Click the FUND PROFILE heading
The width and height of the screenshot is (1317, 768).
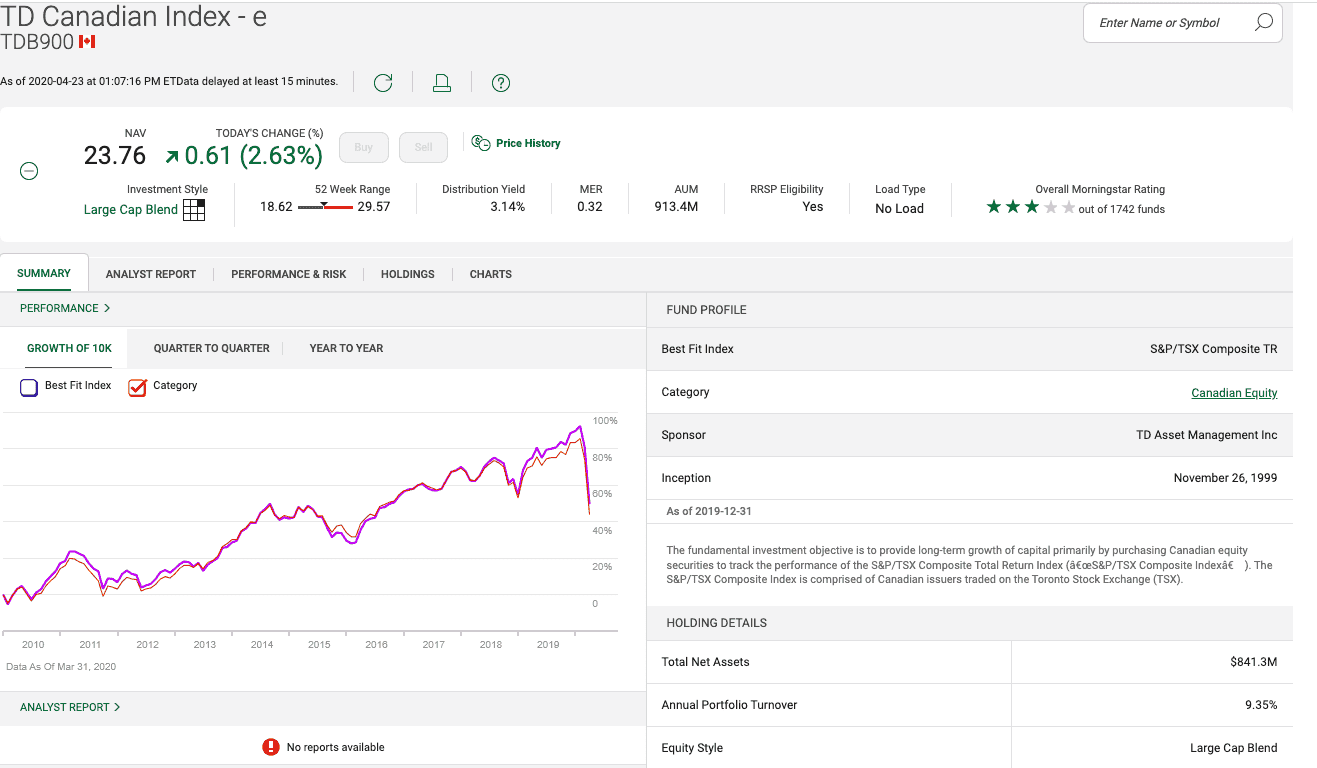click(x=706, y=310)
